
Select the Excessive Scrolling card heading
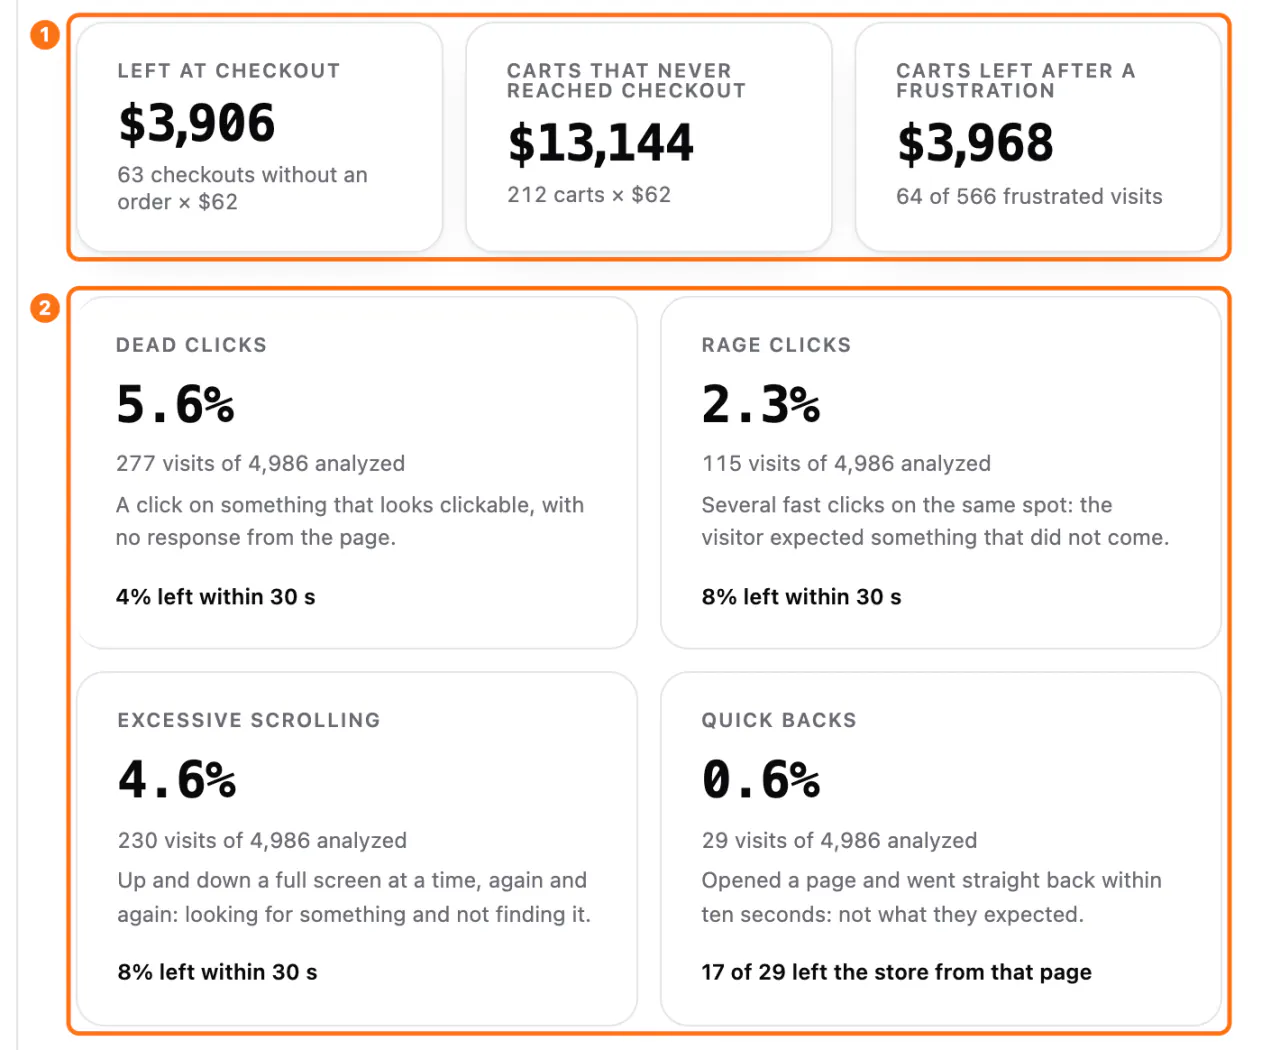[249, 720]
